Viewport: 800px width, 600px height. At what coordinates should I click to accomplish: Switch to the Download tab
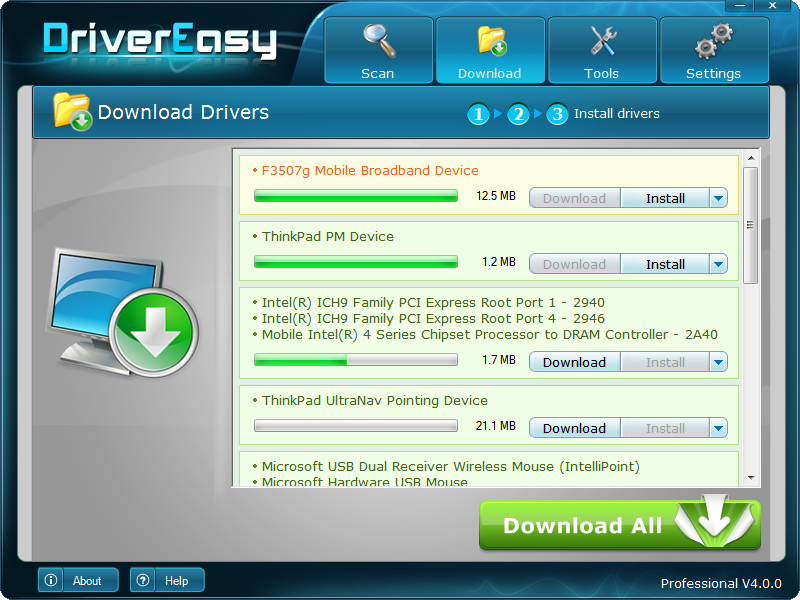[x=490, y=50]
